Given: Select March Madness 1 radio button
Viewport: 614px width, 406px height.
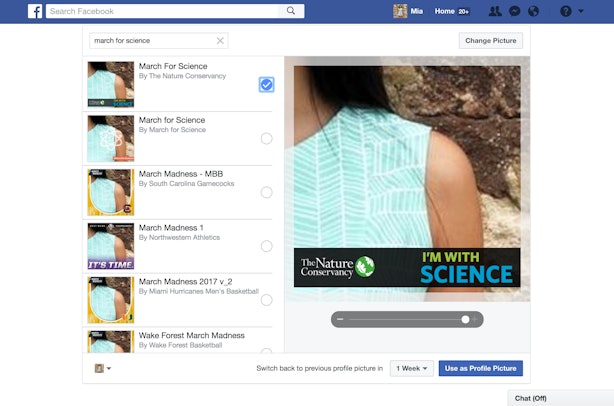Looking at the screenshot, I should tap(266, 246).
